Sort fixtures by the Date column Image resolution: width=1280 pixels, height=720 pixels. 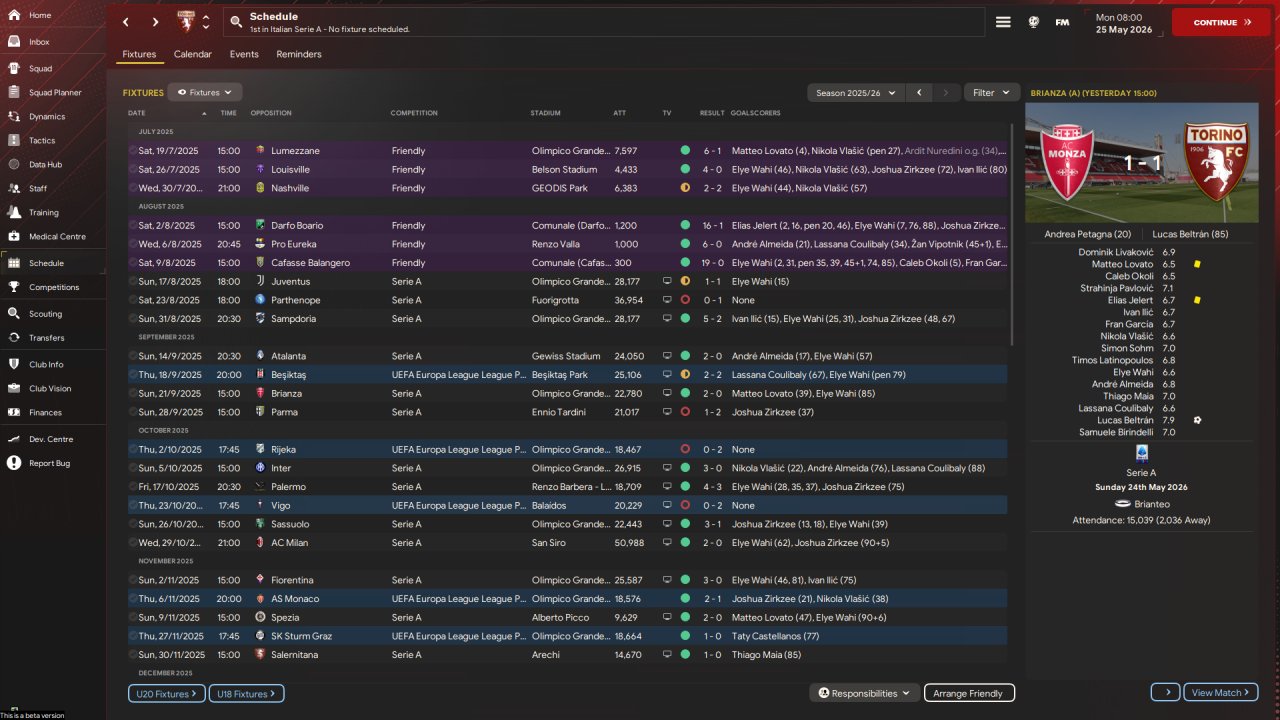point(137,113)
